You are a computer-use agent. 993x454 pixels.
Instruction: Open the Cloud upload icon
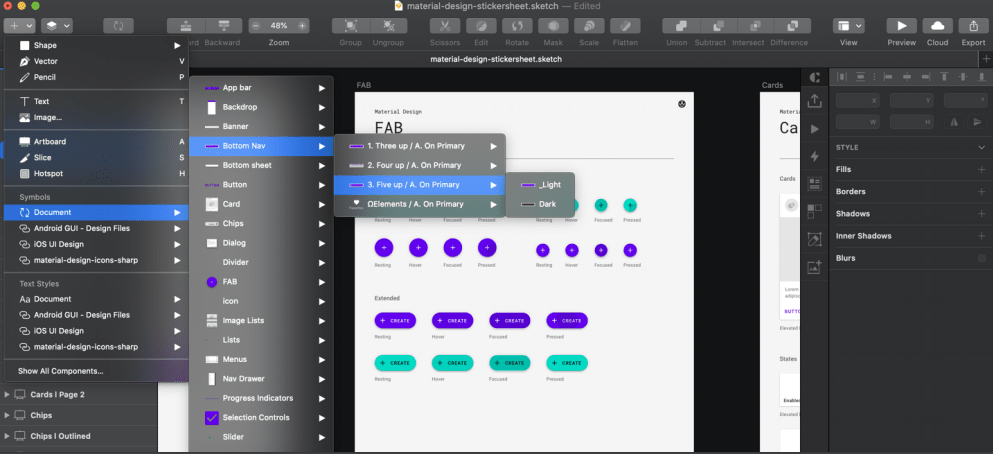[937, 25]
